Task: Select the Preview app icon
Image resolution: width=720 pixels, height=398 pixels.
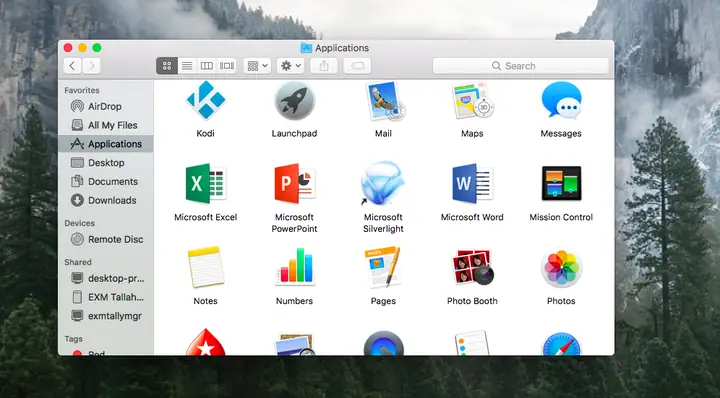Action: (294, 344)
